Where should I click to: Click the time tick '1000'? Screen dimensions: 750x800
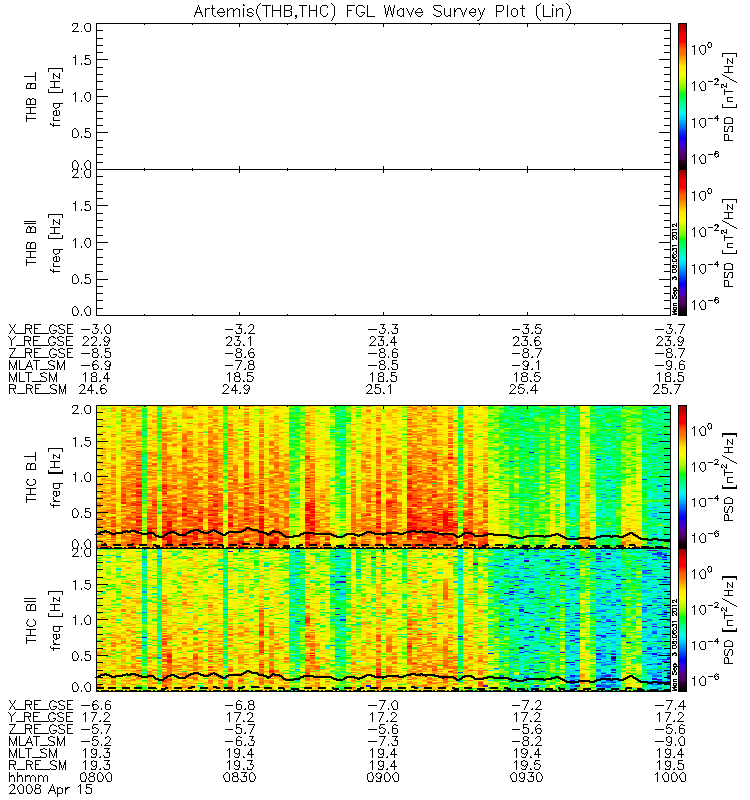click(x=670, y=778)
